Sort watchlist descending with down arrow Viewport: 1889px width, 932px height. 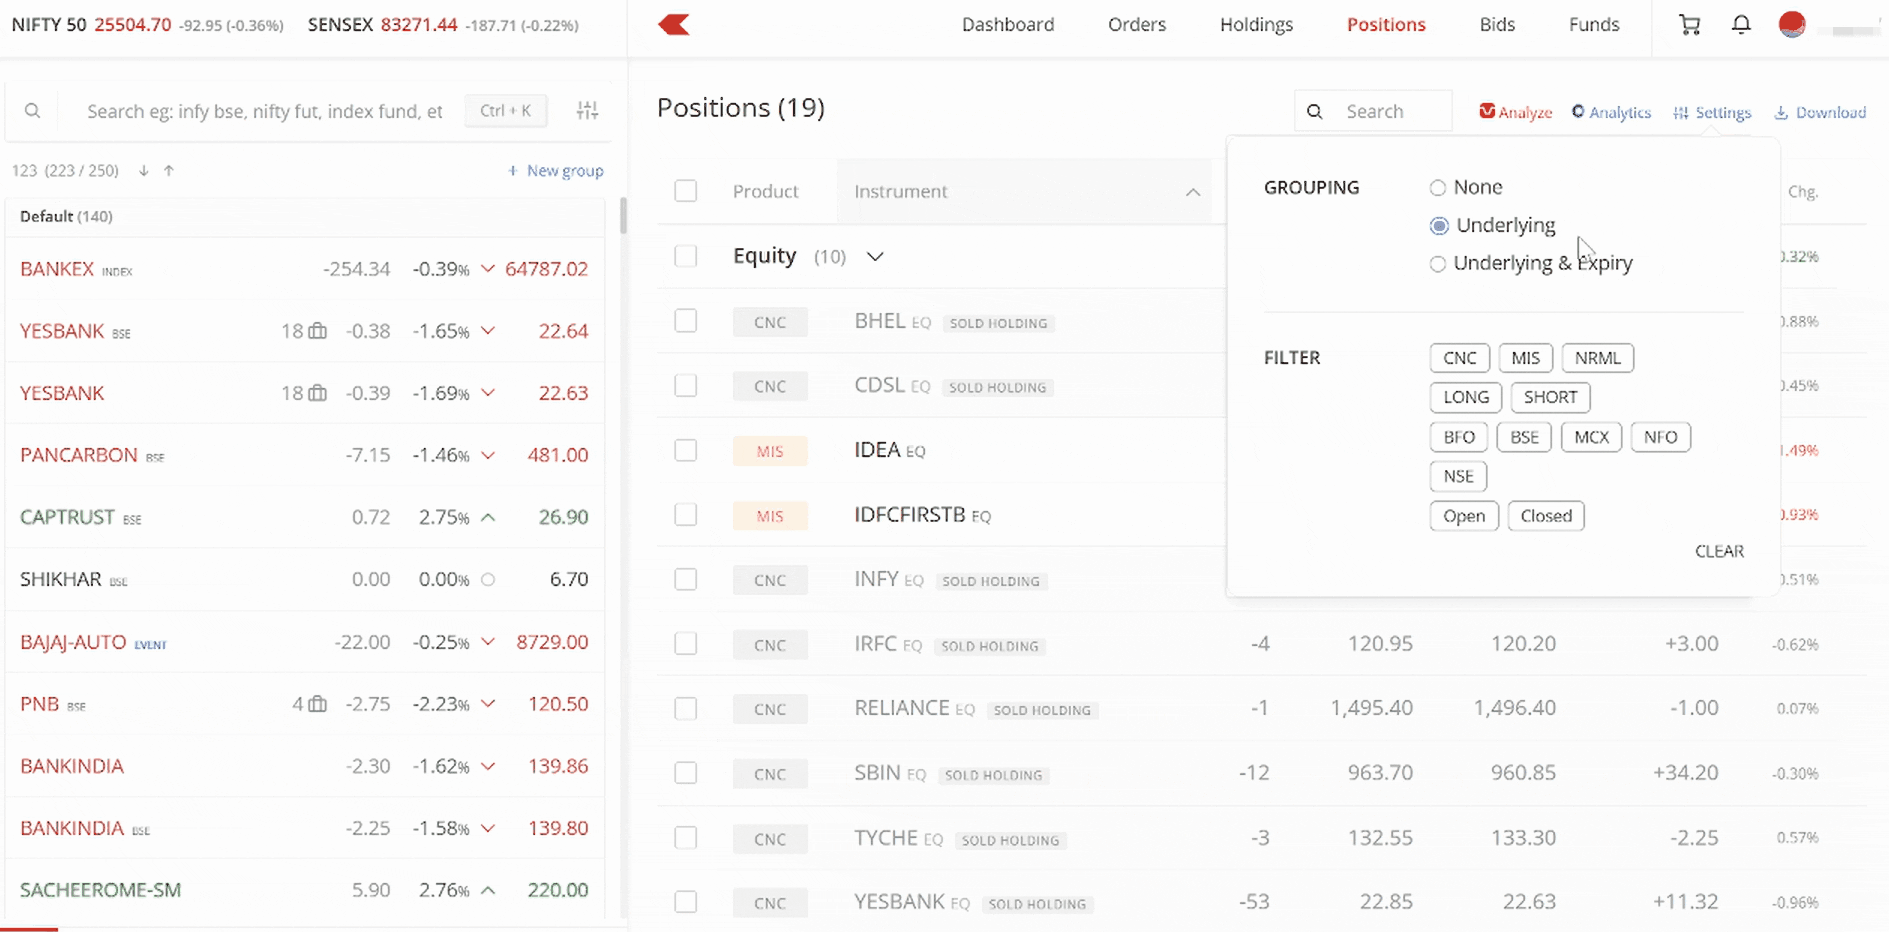click(144, 171)
